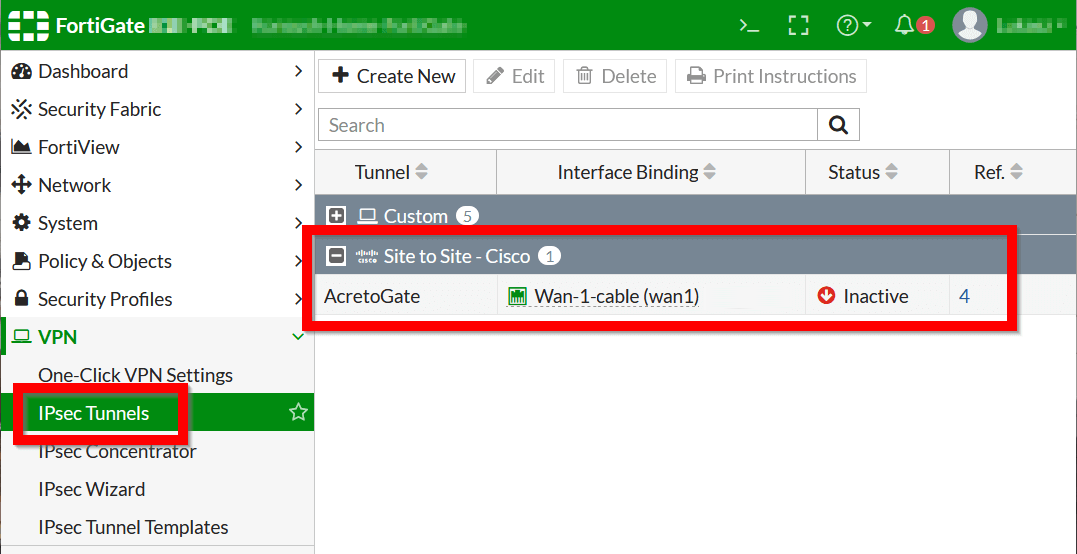The width and height of the screenshot is (1077, 554).
Task: Click the Custom group laptop icon
Action: [x=367, y=216]
